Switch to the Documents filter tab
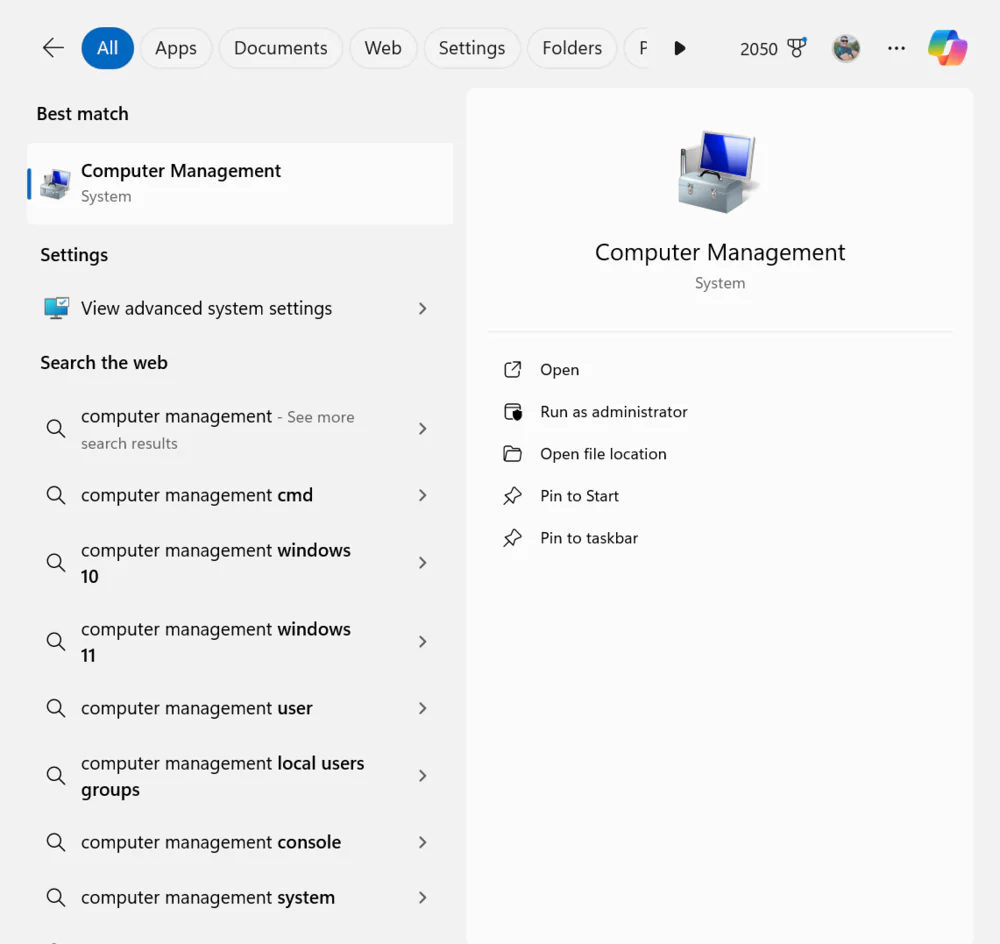This screenshot has width=1000, height=944. (x=281, y=48)
